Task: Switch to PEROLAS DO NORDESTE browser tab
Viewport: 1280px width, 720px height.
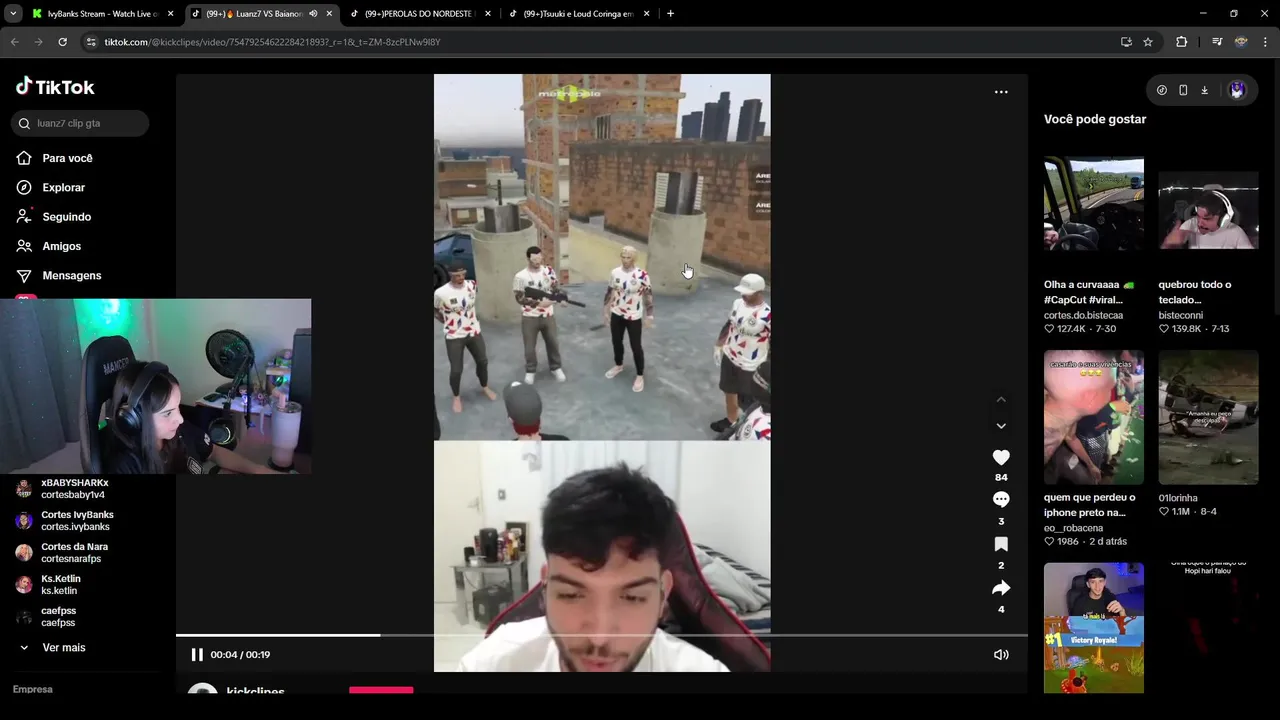Action: 420,14
